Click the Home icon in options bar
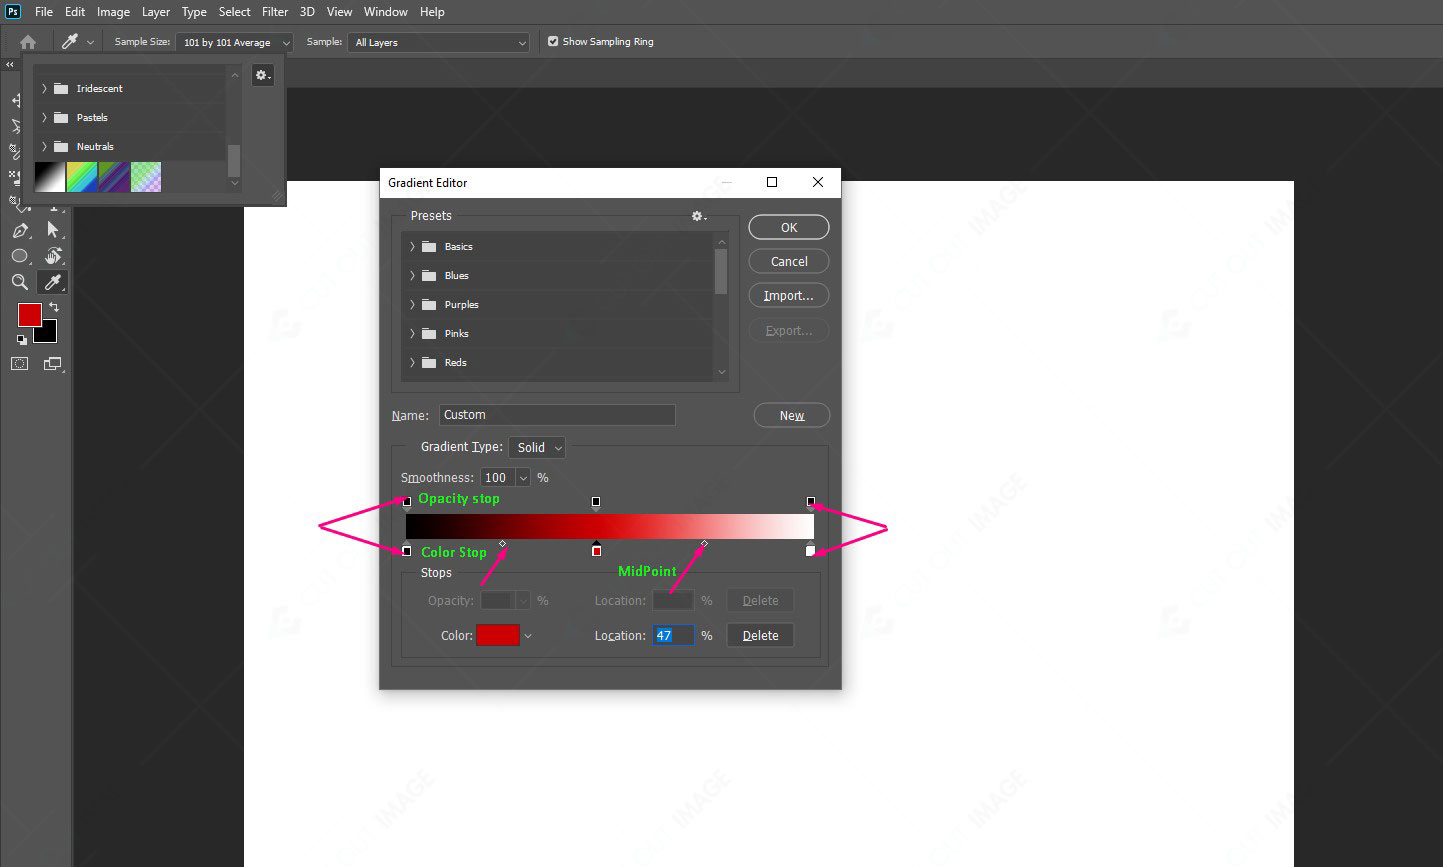The image size is (1443, 867). [x=28, y=42]
